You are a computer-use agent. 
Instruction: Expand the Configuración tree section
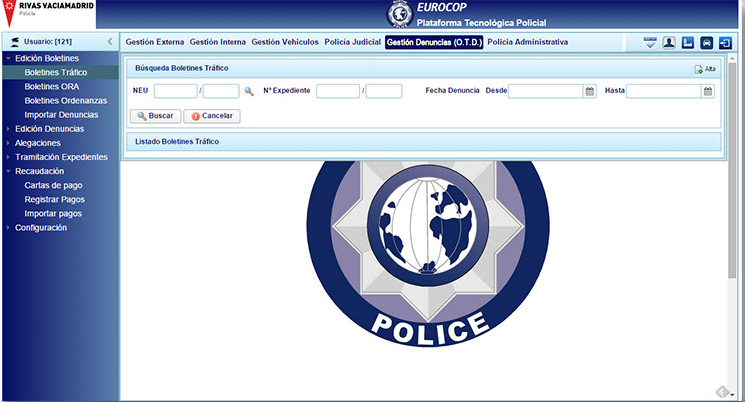[x=8, y=228]
